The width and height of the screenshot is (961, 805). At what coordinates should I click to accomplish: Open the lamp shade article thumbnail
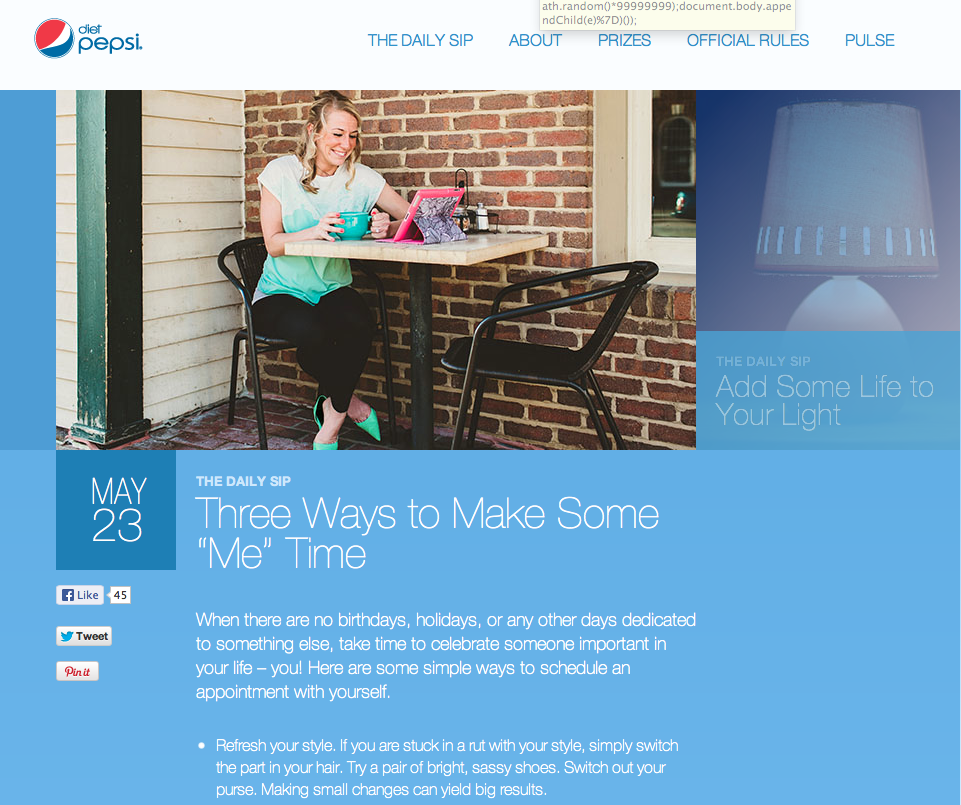pos(828,210)
